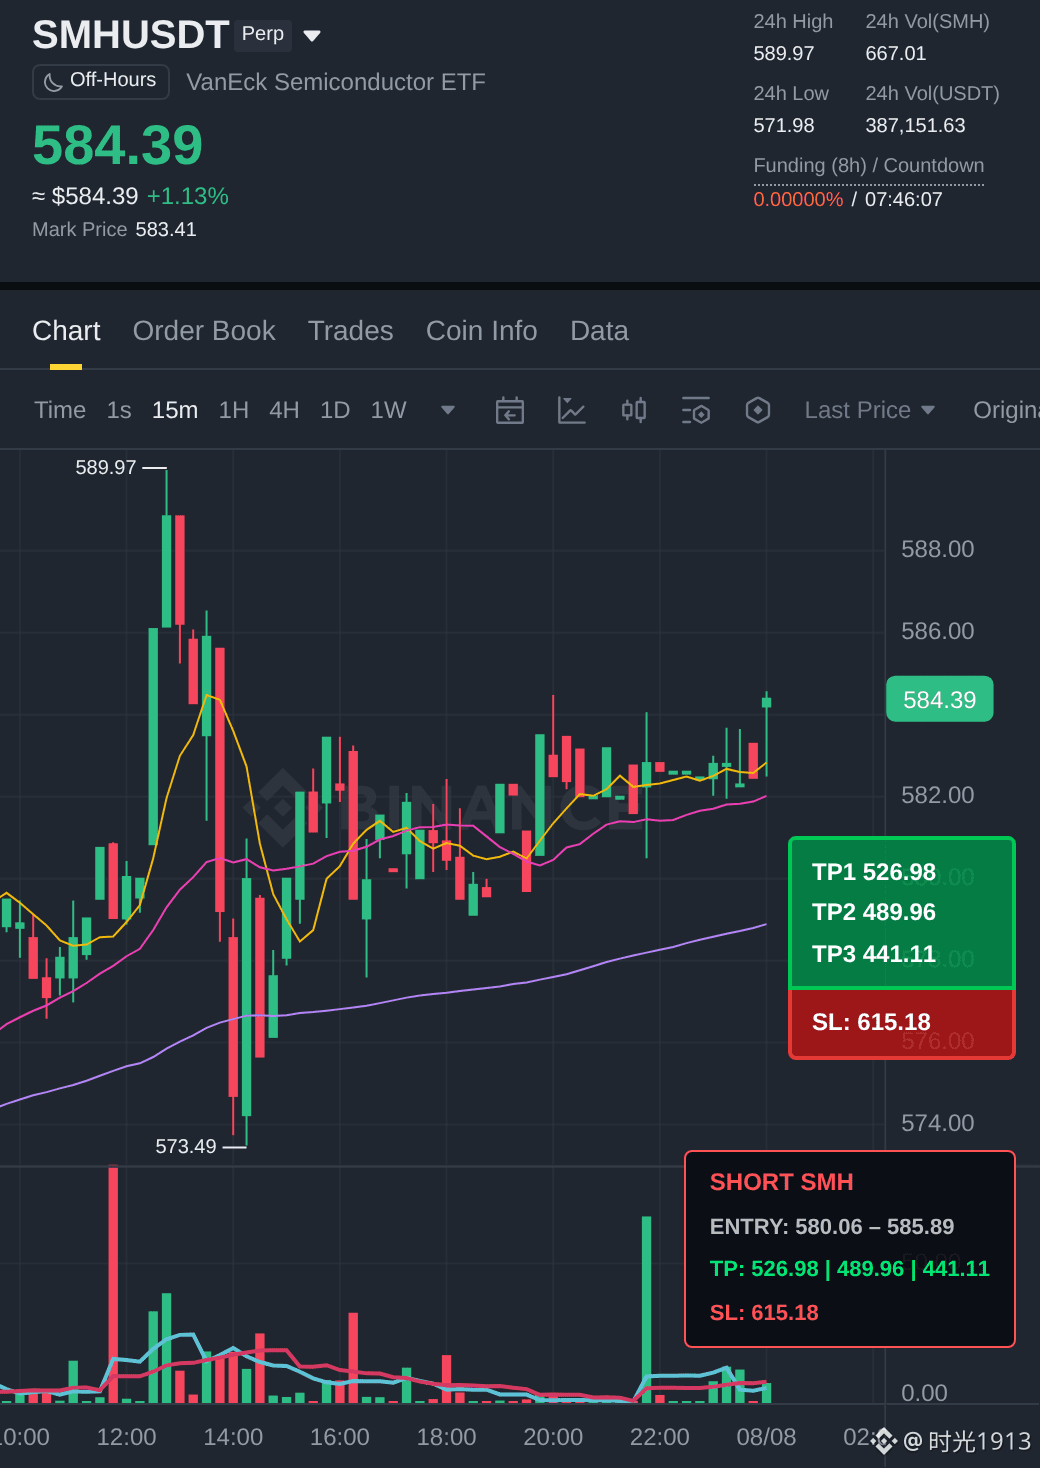
Task: Select the 1W interval
Action: (x=388, y=410)
